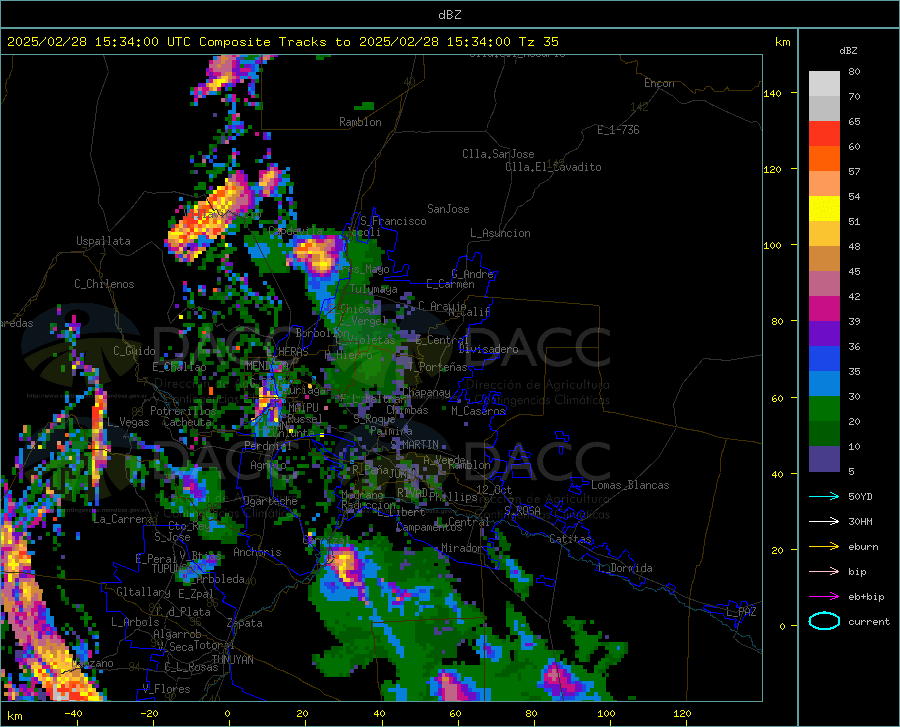Image resolution: width=900 pixels, height=727 pixels.
Task: Click the cyan 50YD arrow legend icon
Action: 824,496
